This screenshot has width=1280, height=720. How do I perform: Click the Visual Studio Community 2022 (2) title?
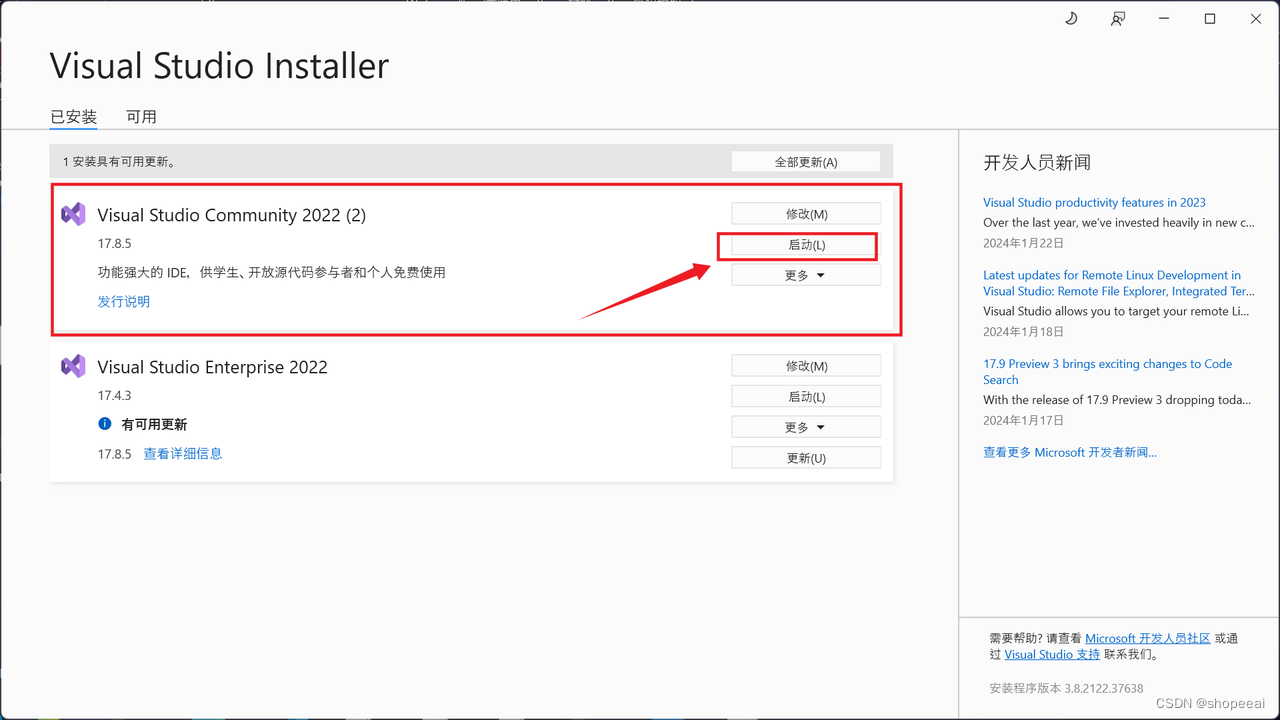click(x=232, y=215)
